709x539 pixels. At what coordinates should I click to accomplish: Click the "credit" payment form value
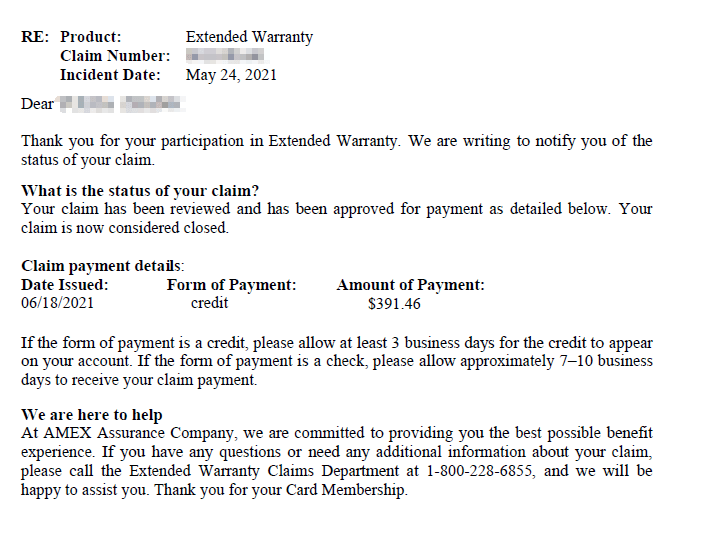[209, 303]
